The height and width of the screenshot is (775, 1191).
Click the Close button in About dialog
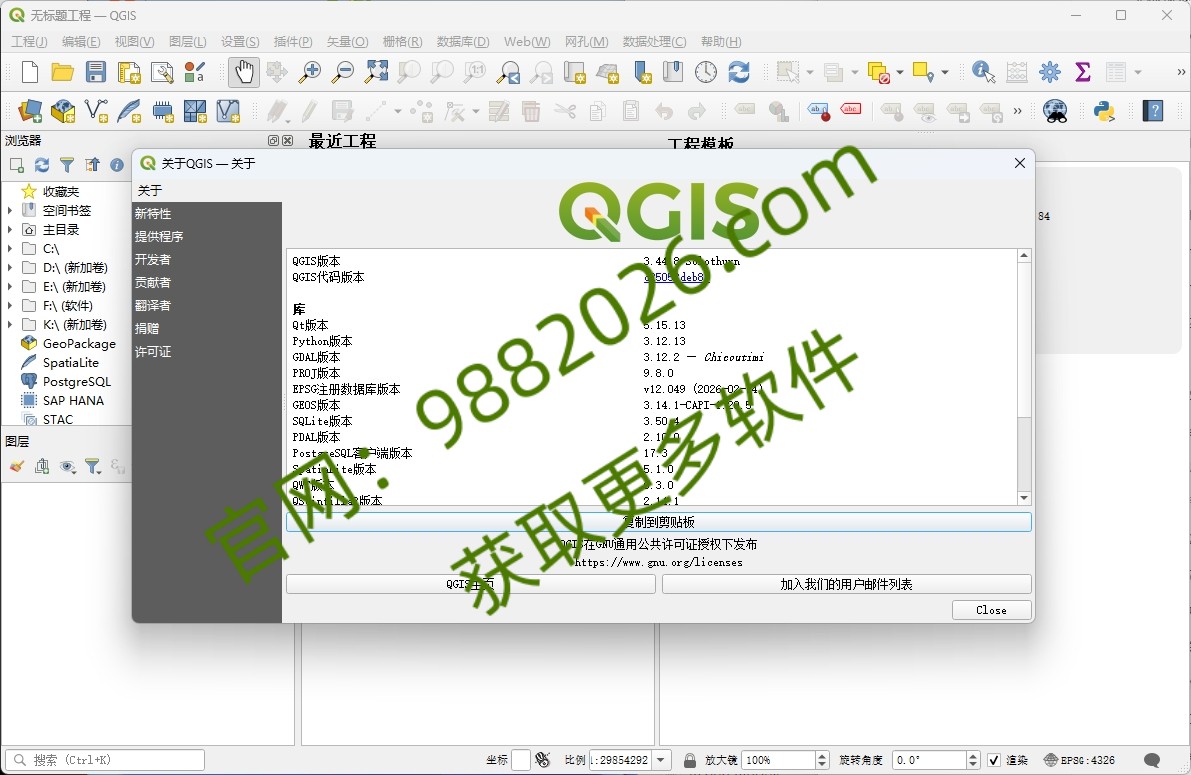point(991,610)
